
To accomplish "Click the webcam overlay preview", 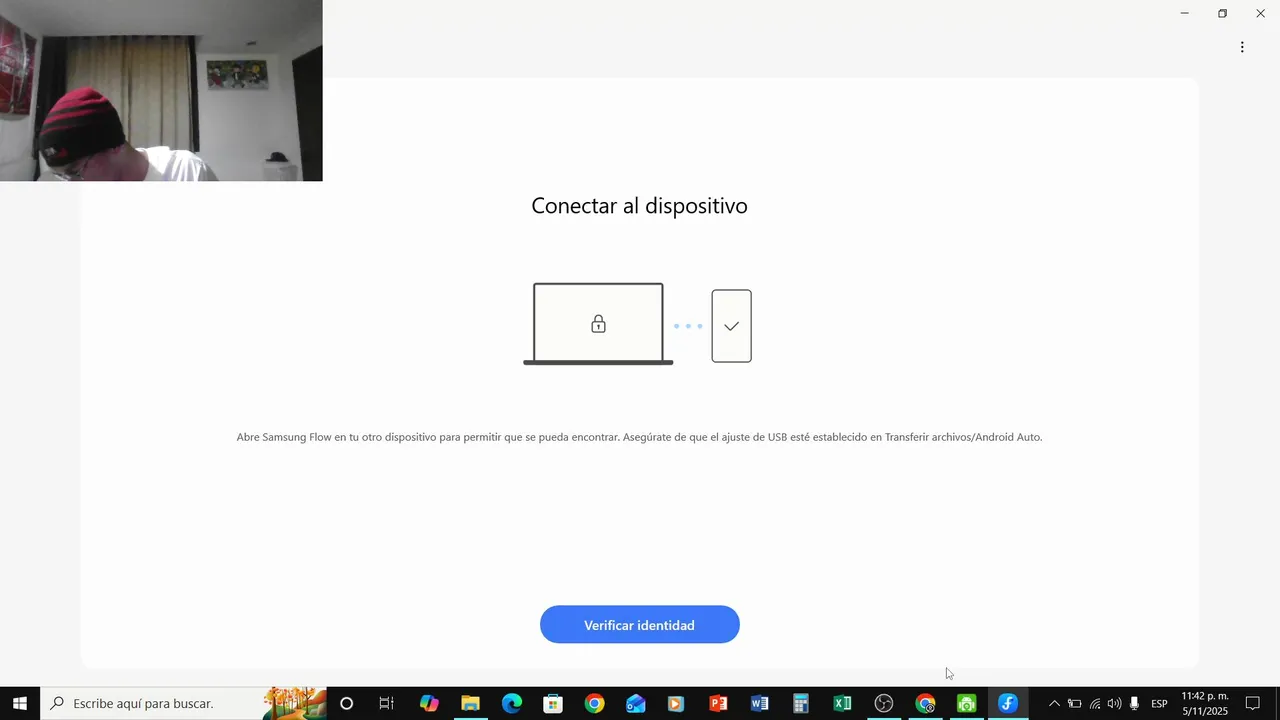I will 161,90.
